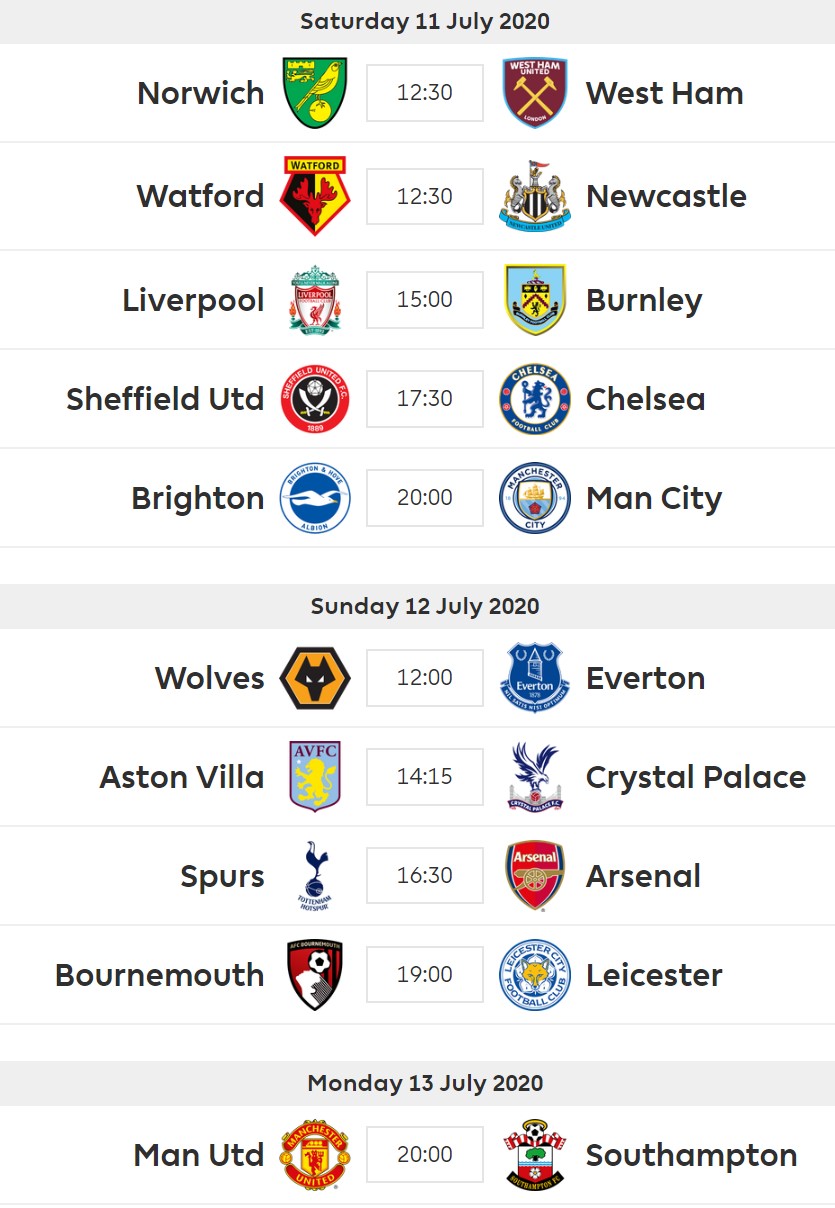Click the West Ham United crest

pos(535,93)
